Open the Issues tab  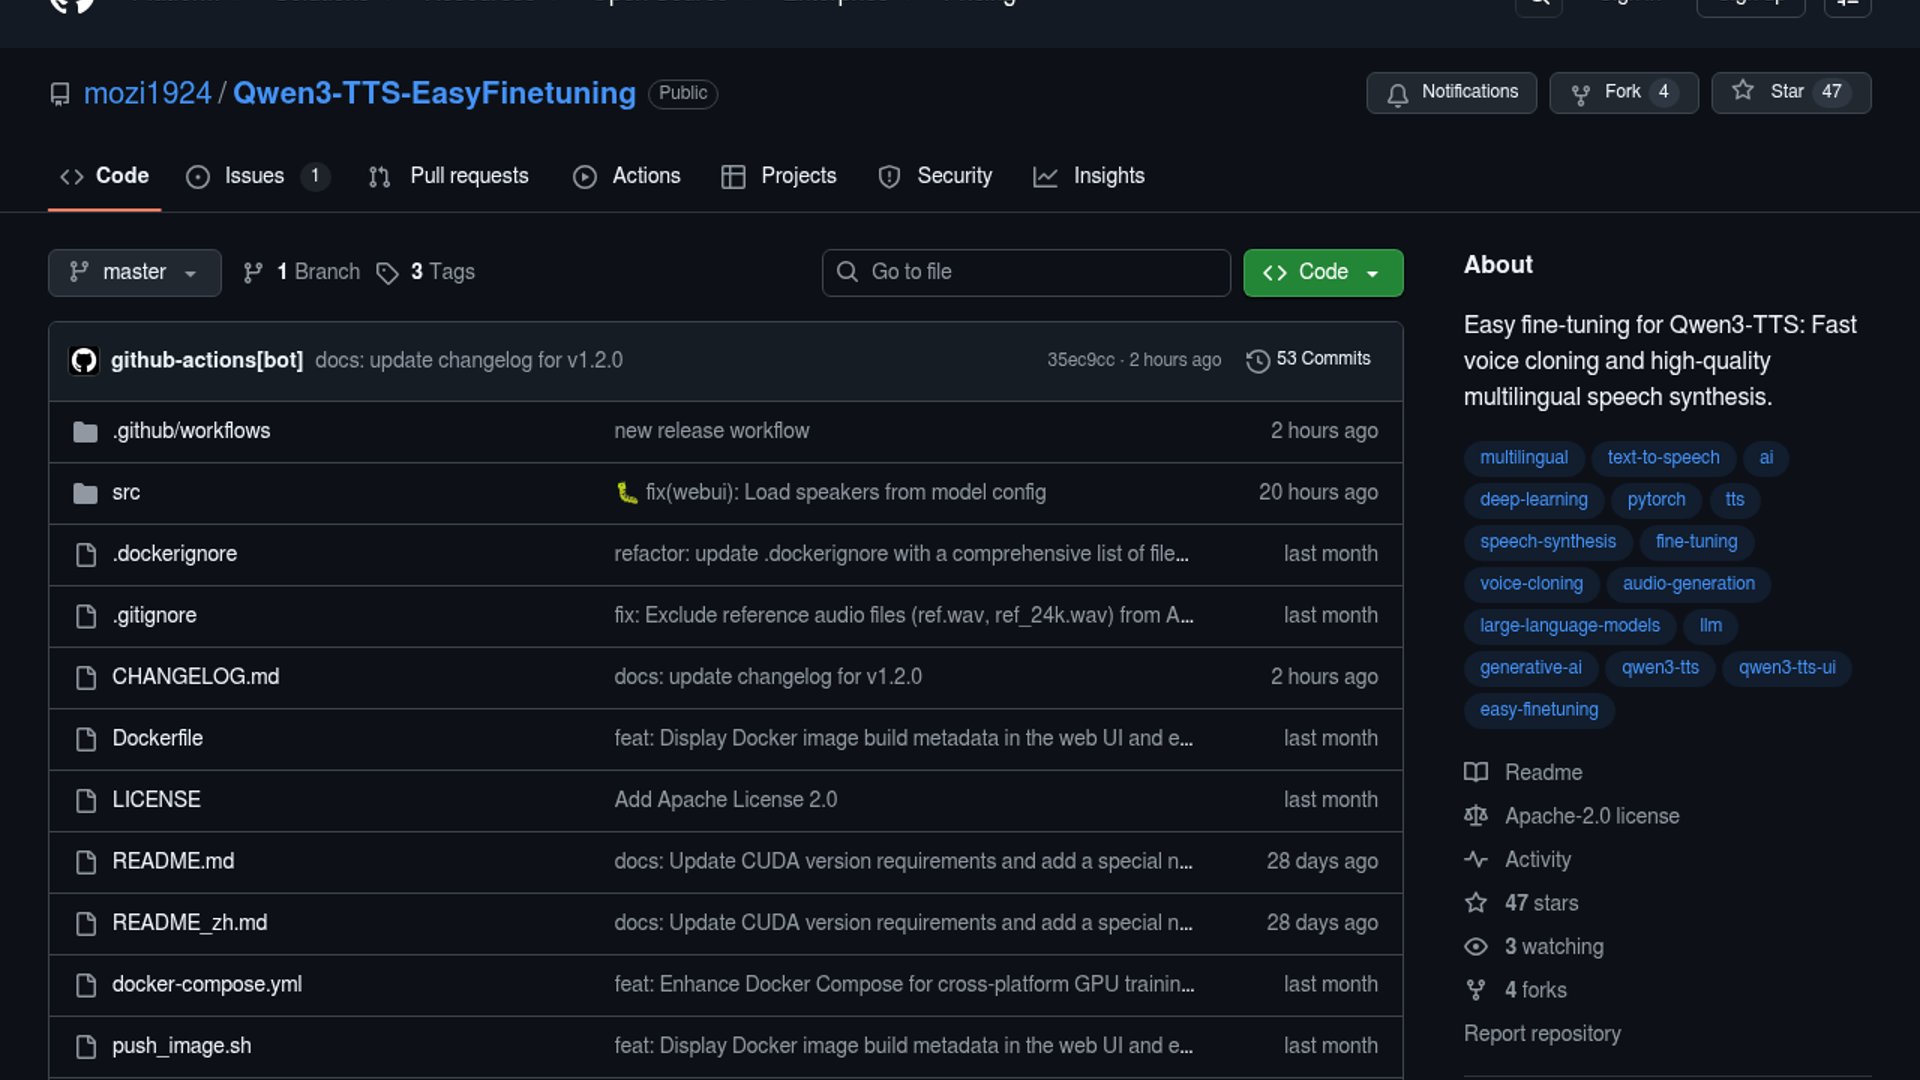click(254, 176)
